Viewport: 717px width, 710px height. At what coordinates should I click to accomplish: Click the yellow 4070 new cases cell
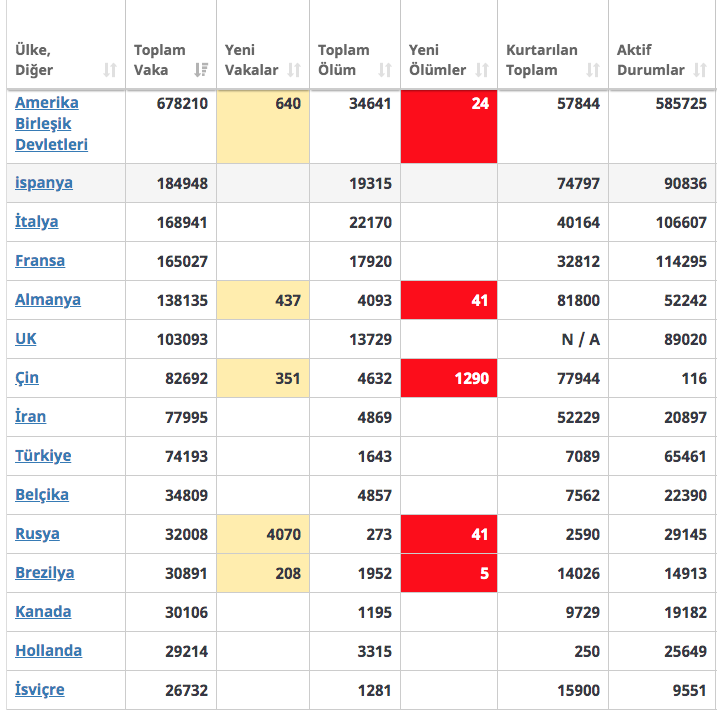[263, 534]
